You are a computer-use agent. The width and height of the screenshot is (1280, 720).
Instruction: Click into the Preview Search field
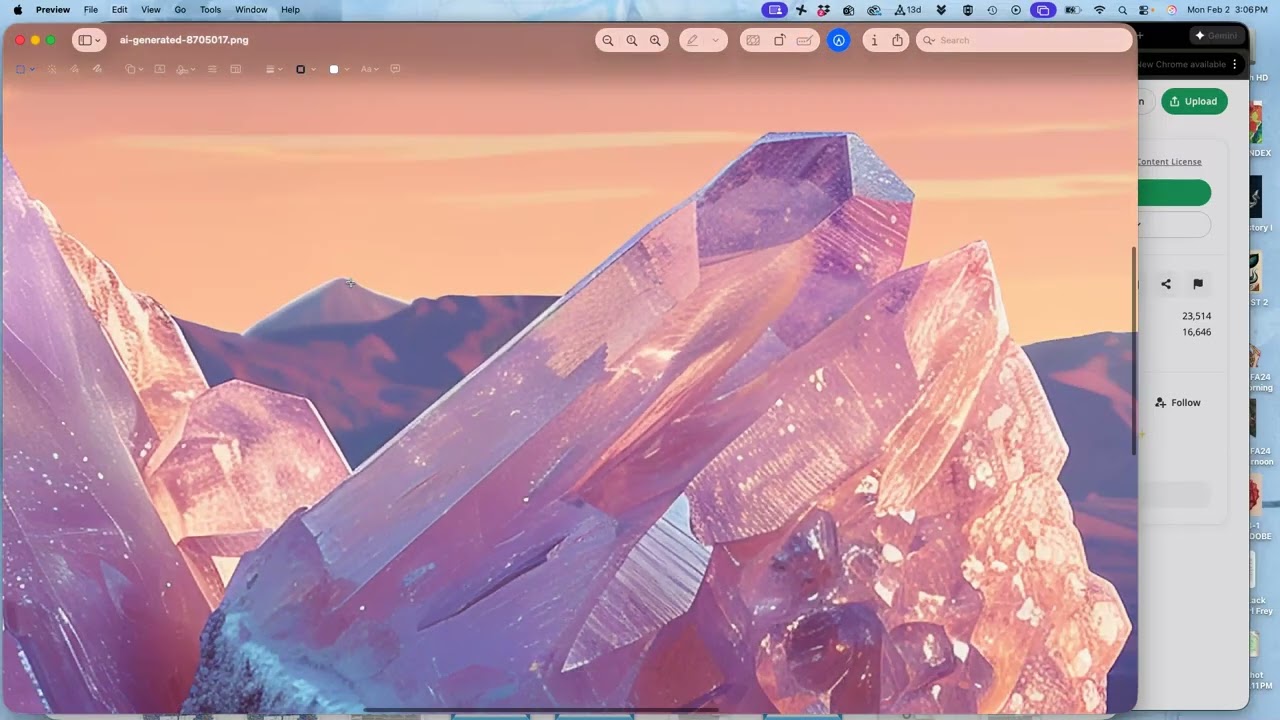click(1024, 40)
